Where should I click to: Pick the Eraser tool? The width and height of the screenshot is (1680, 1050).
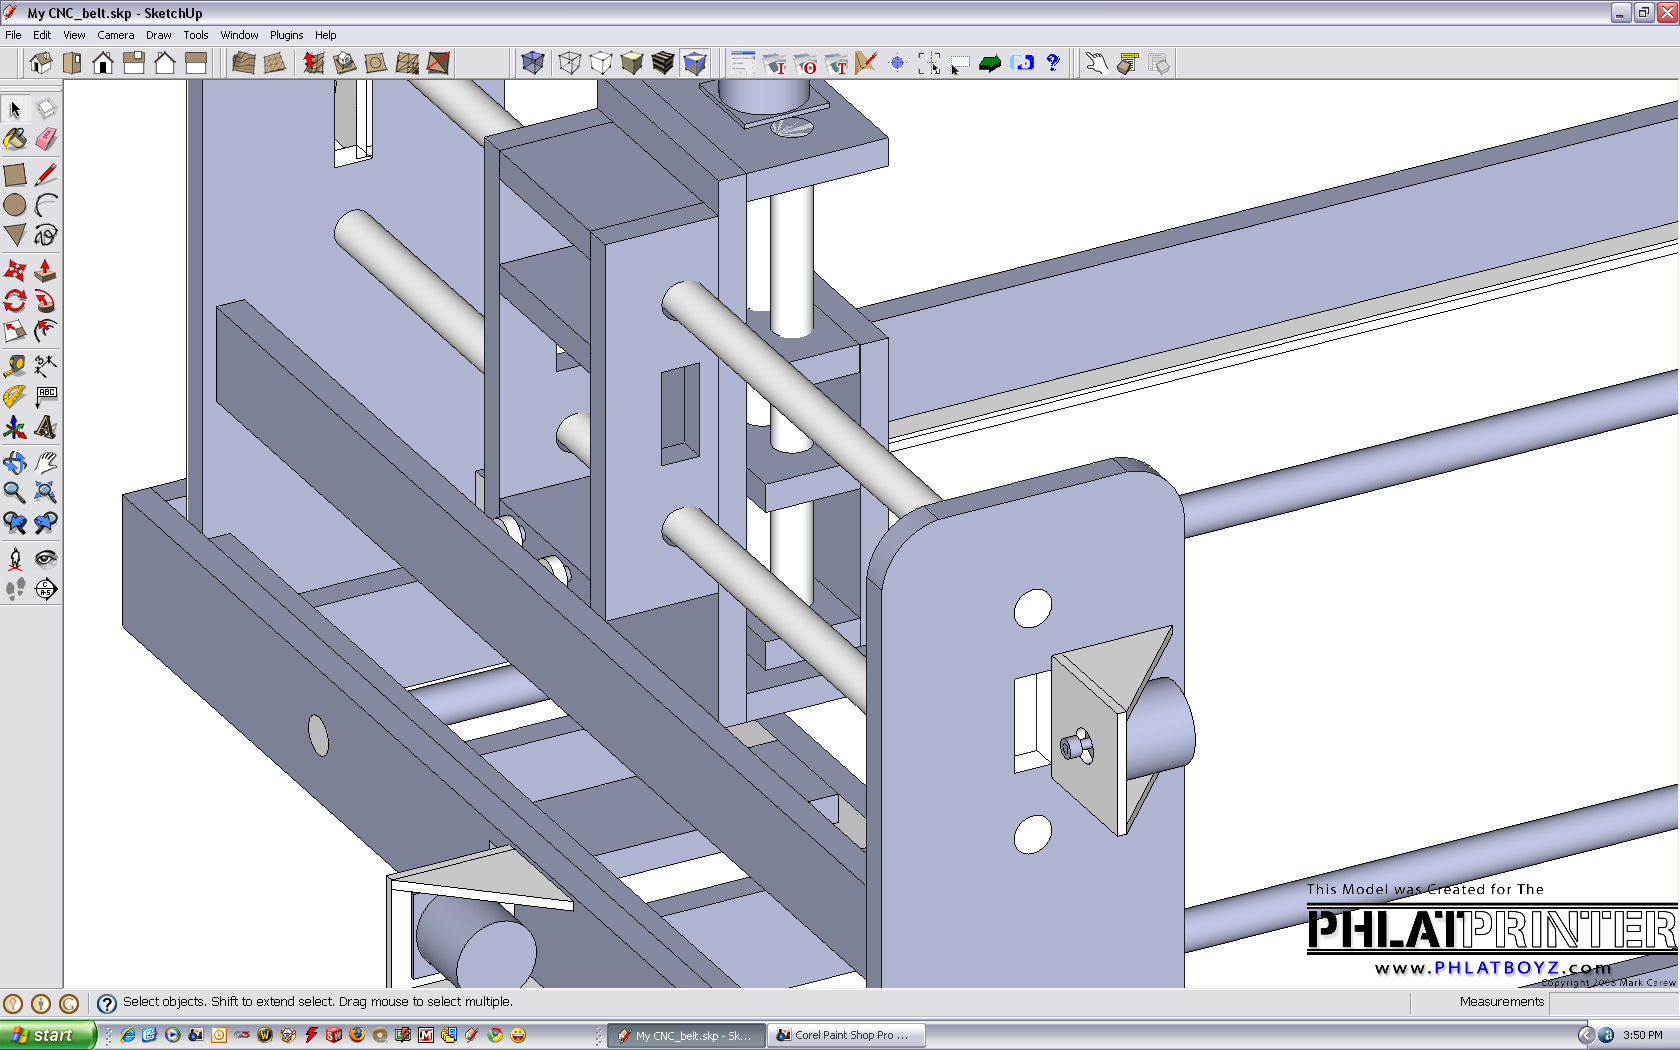click(46, 140)
